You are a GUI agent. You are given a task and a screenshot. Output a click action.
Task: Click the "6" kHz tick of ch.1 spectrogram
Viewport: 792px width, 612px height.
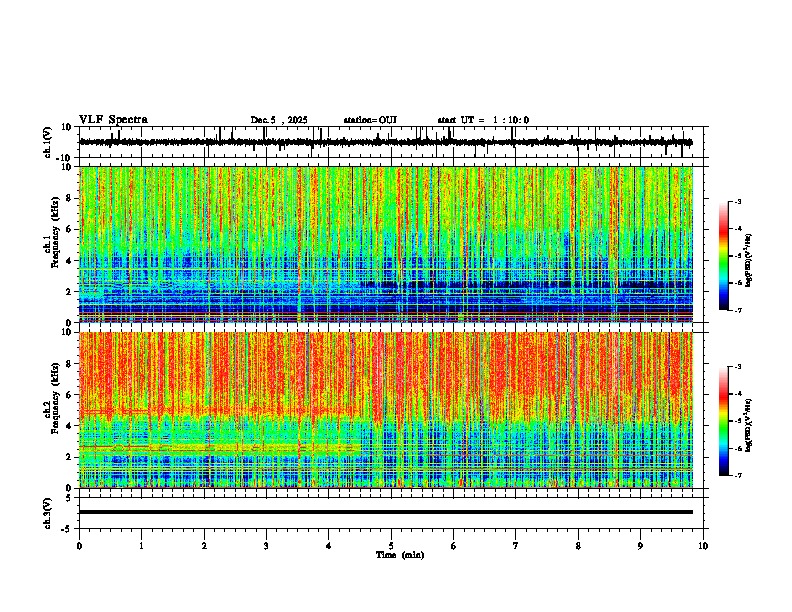tap(70, 229)
